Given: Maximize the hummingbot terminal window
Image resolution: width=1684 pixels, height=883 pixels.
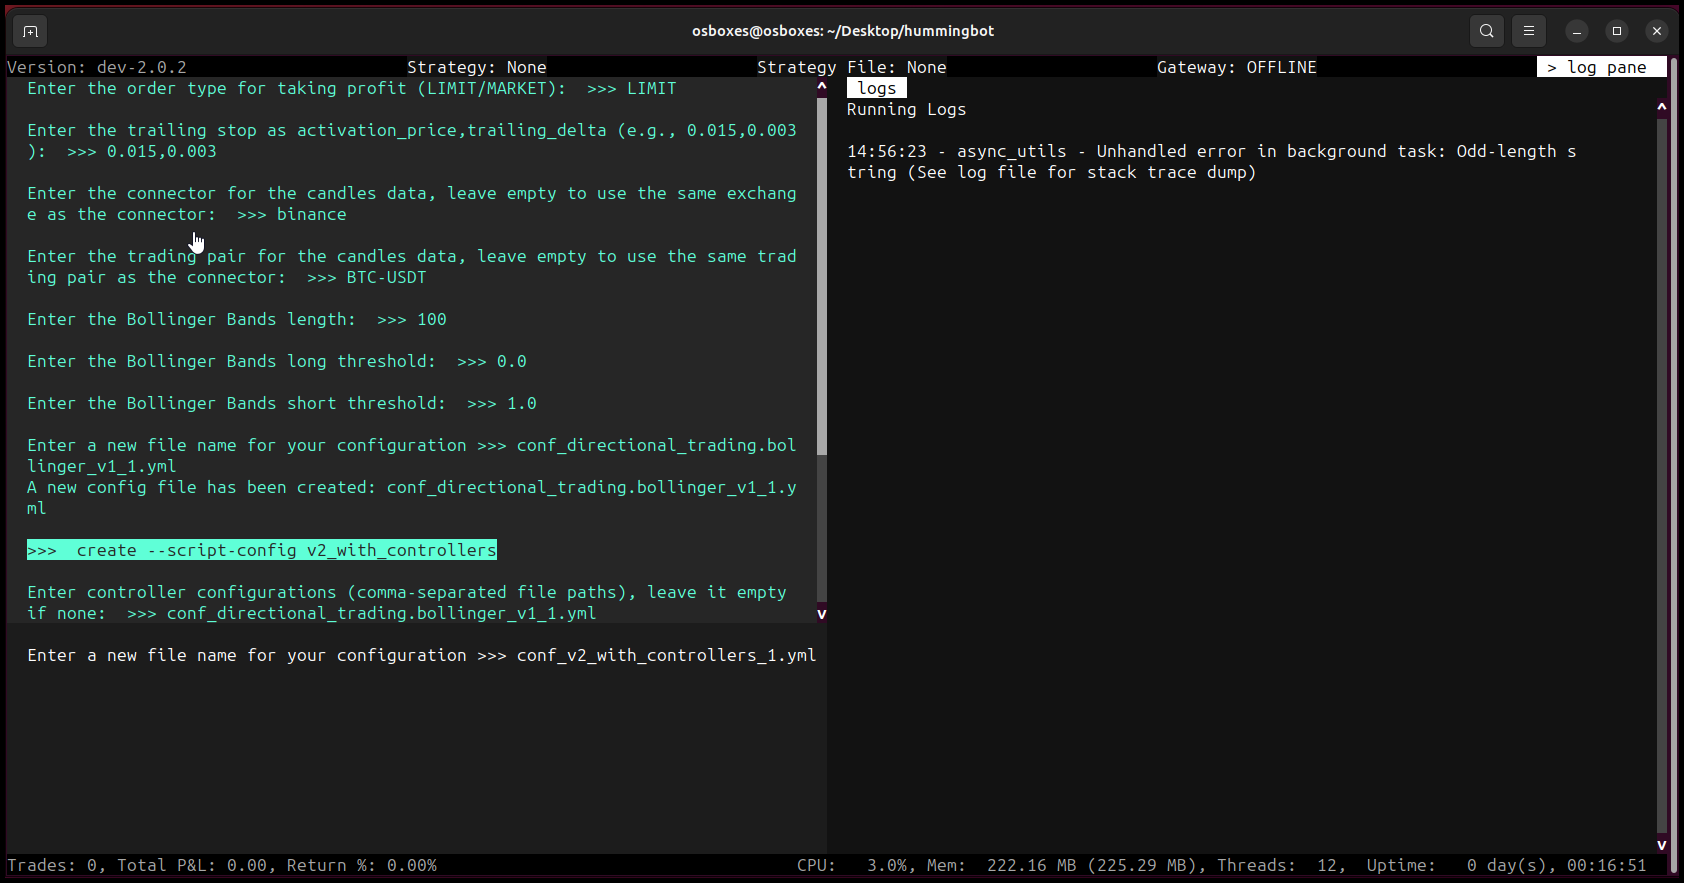Looking at the screenshot, I should 1617,31.
